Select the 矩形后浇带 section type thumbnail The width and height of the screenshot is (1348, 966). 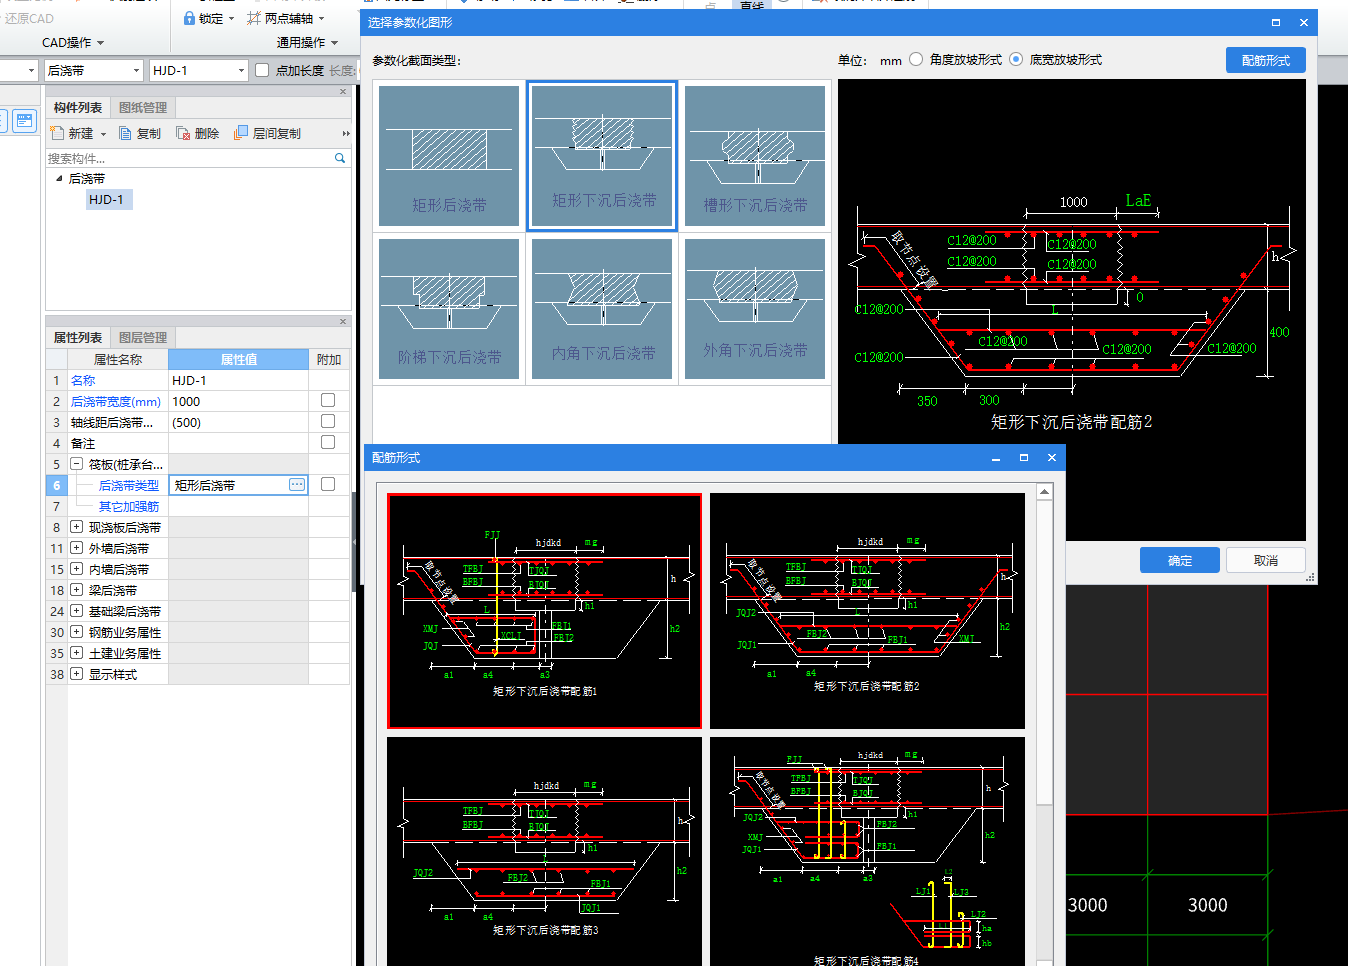[x=449, y=156]
